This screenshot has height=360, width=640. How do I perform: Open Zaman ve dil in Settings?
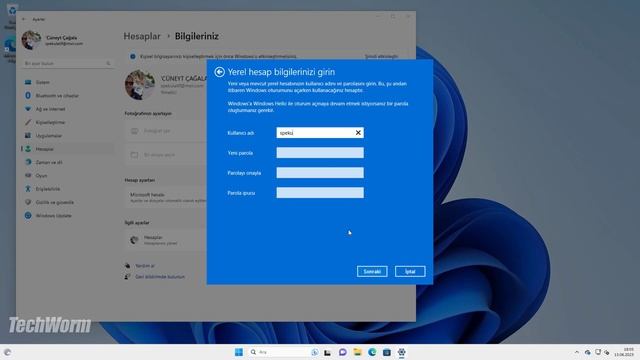(67, 162)
